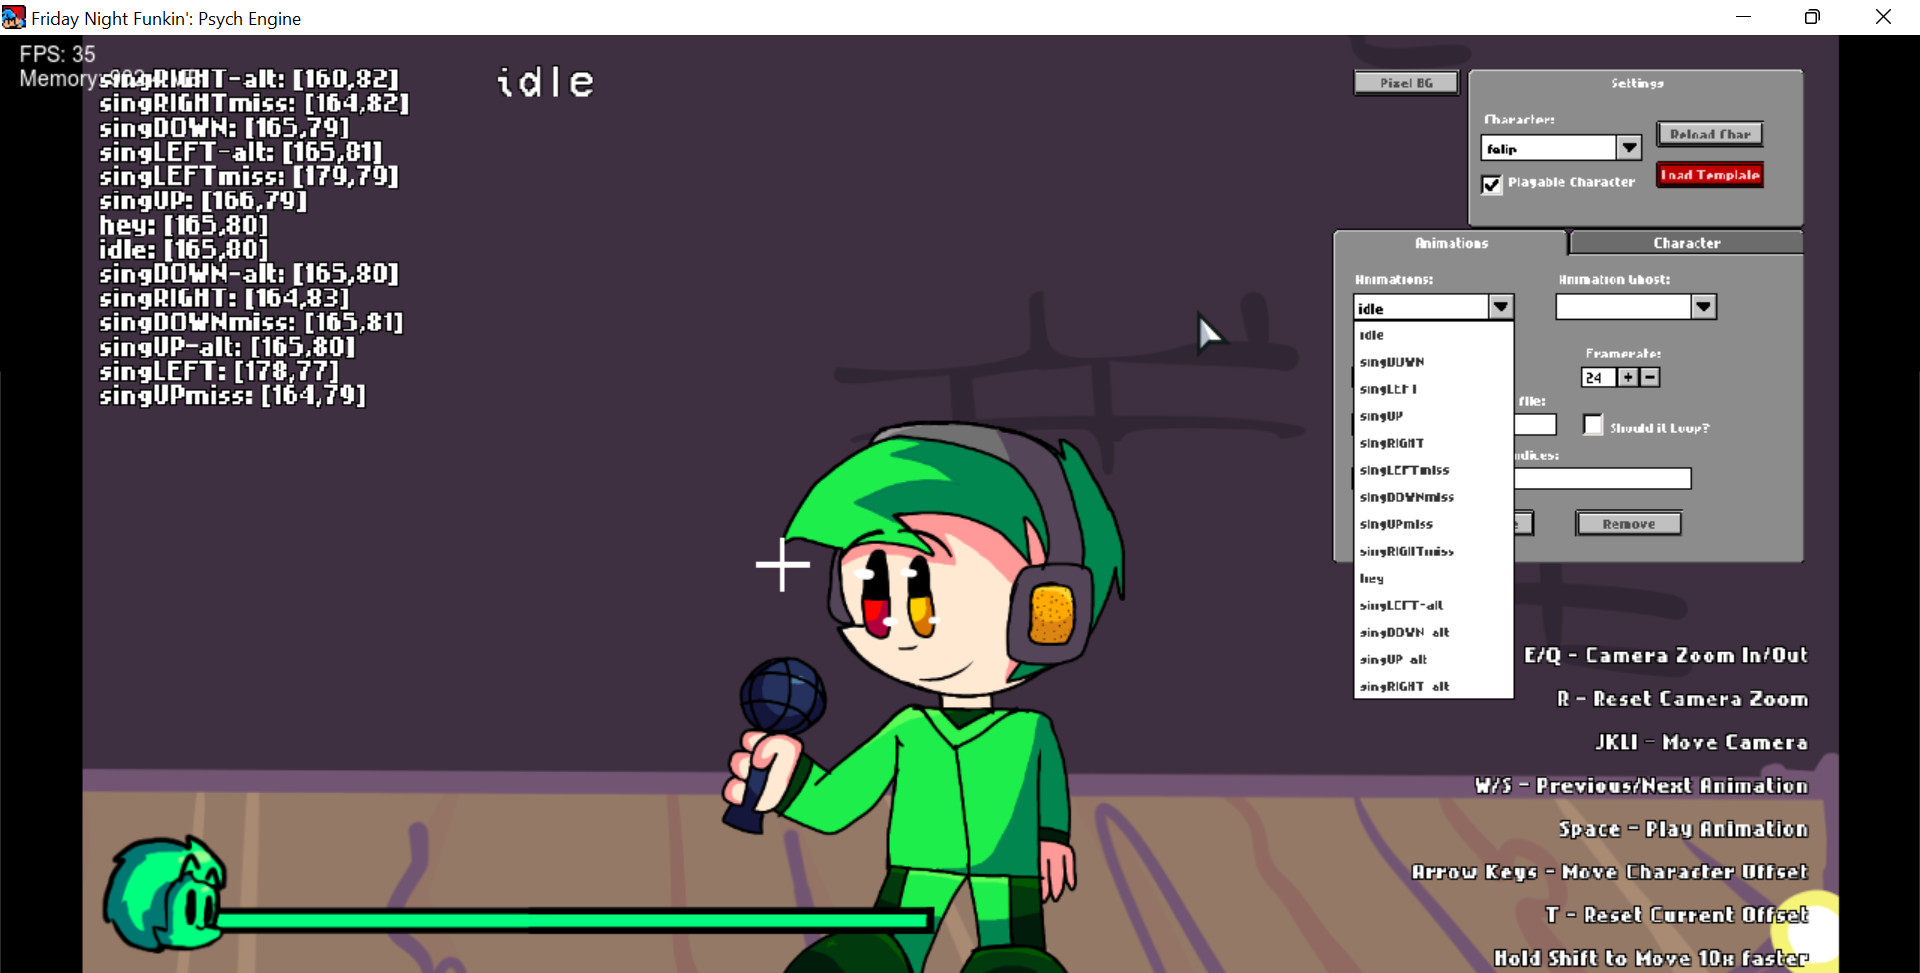
Task: Pick singLEFT-alt in the dropdown list
Action: click(x=1433, y=605)
